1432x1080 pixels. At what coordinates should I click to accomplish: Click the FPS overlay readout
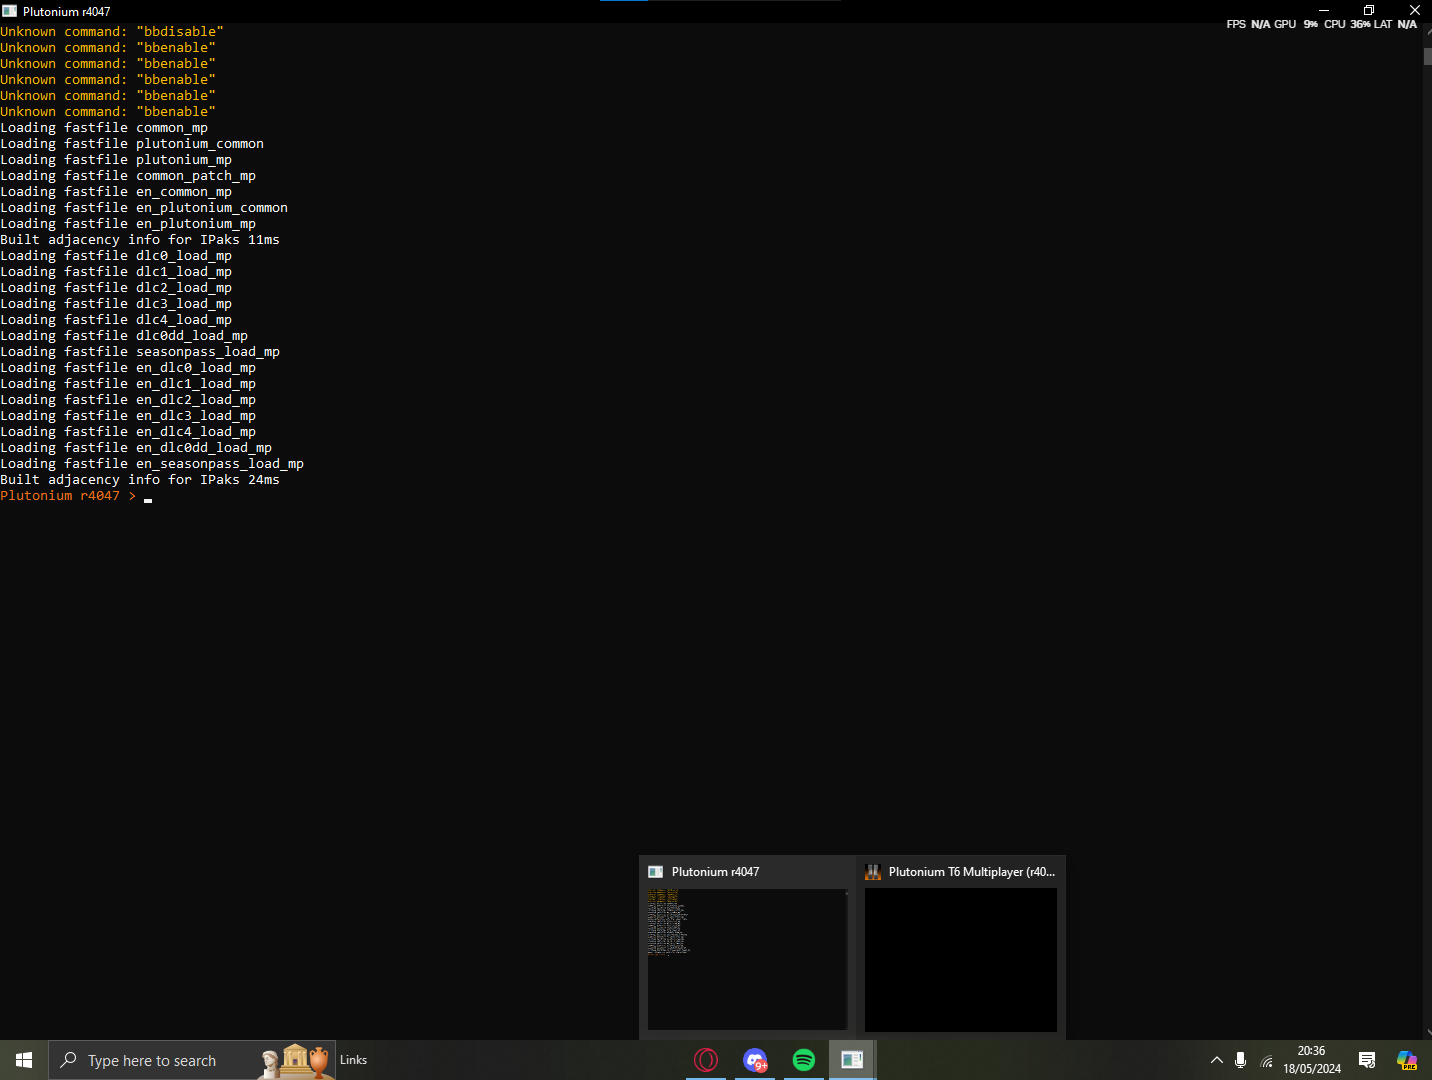coord(1248,25)
